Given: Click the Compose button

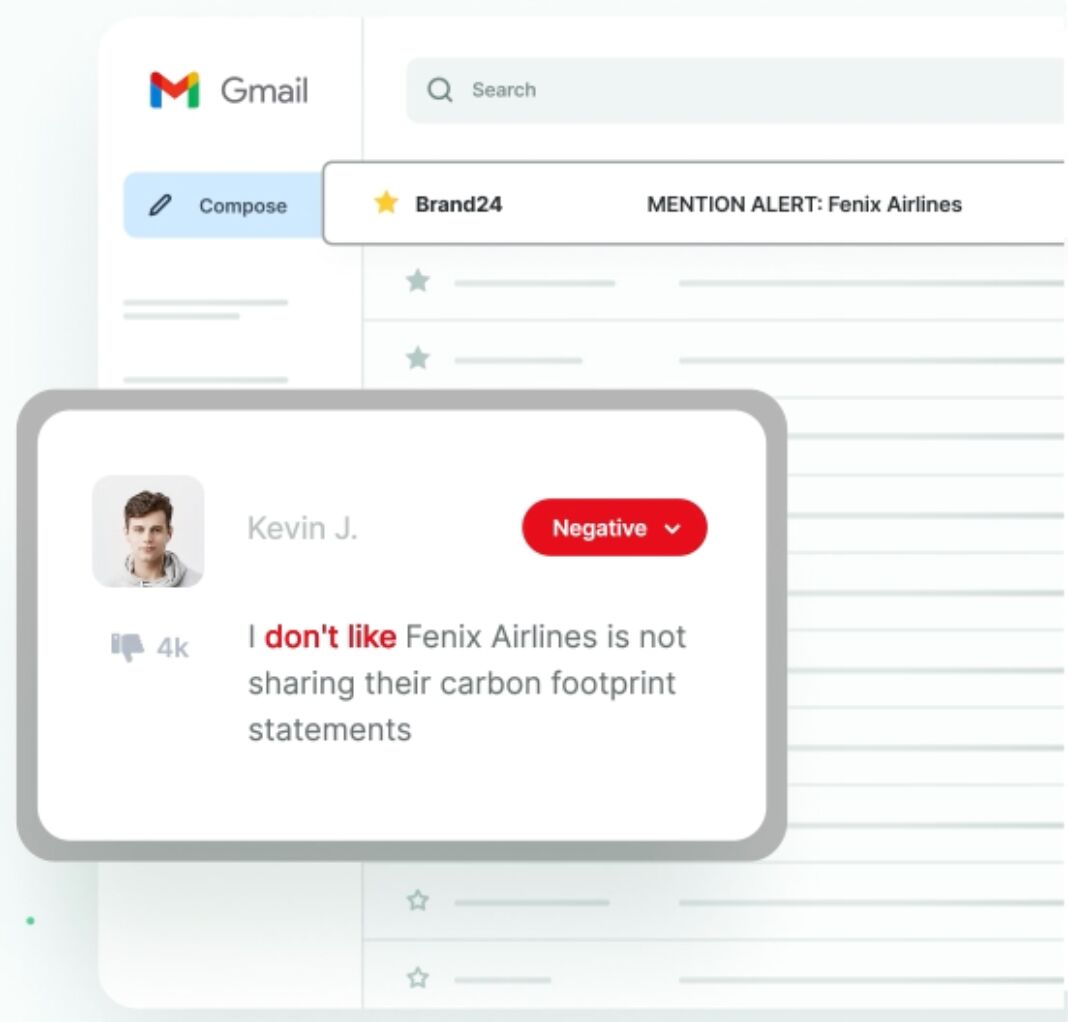Looking at the screenshot, I should 219,205.
